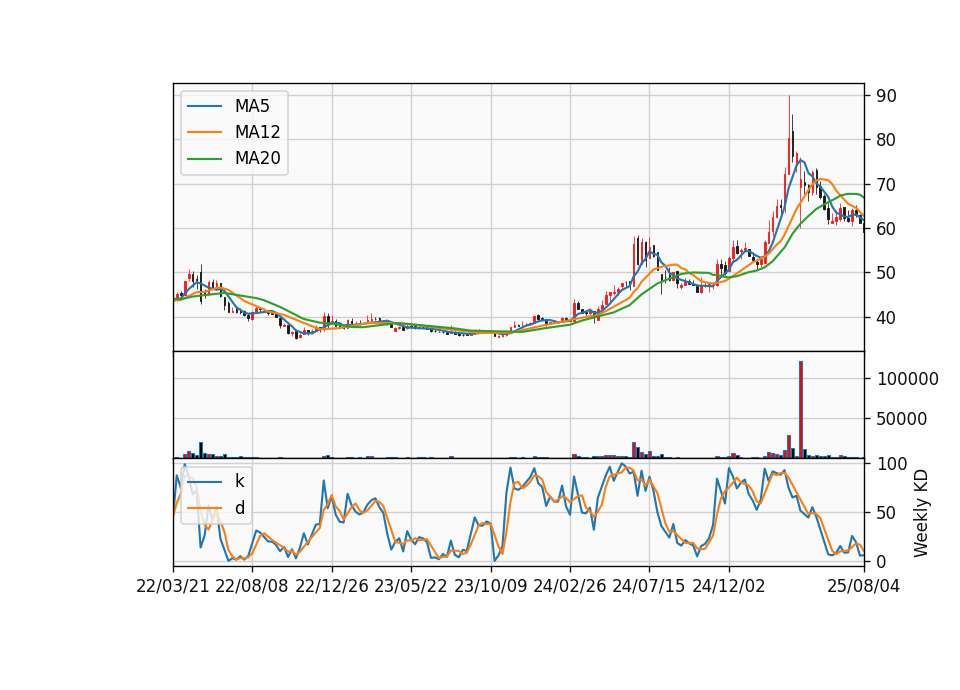Click the 24/07/15 date axis label
This screenshot has height=690, width=960.
[x=648, y=586]
